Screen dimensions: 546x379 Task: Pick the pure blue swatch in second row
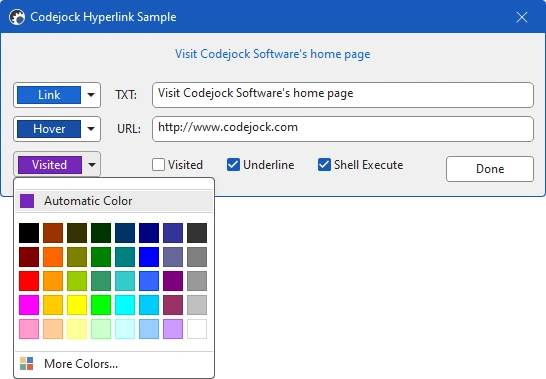pos(149,257)
